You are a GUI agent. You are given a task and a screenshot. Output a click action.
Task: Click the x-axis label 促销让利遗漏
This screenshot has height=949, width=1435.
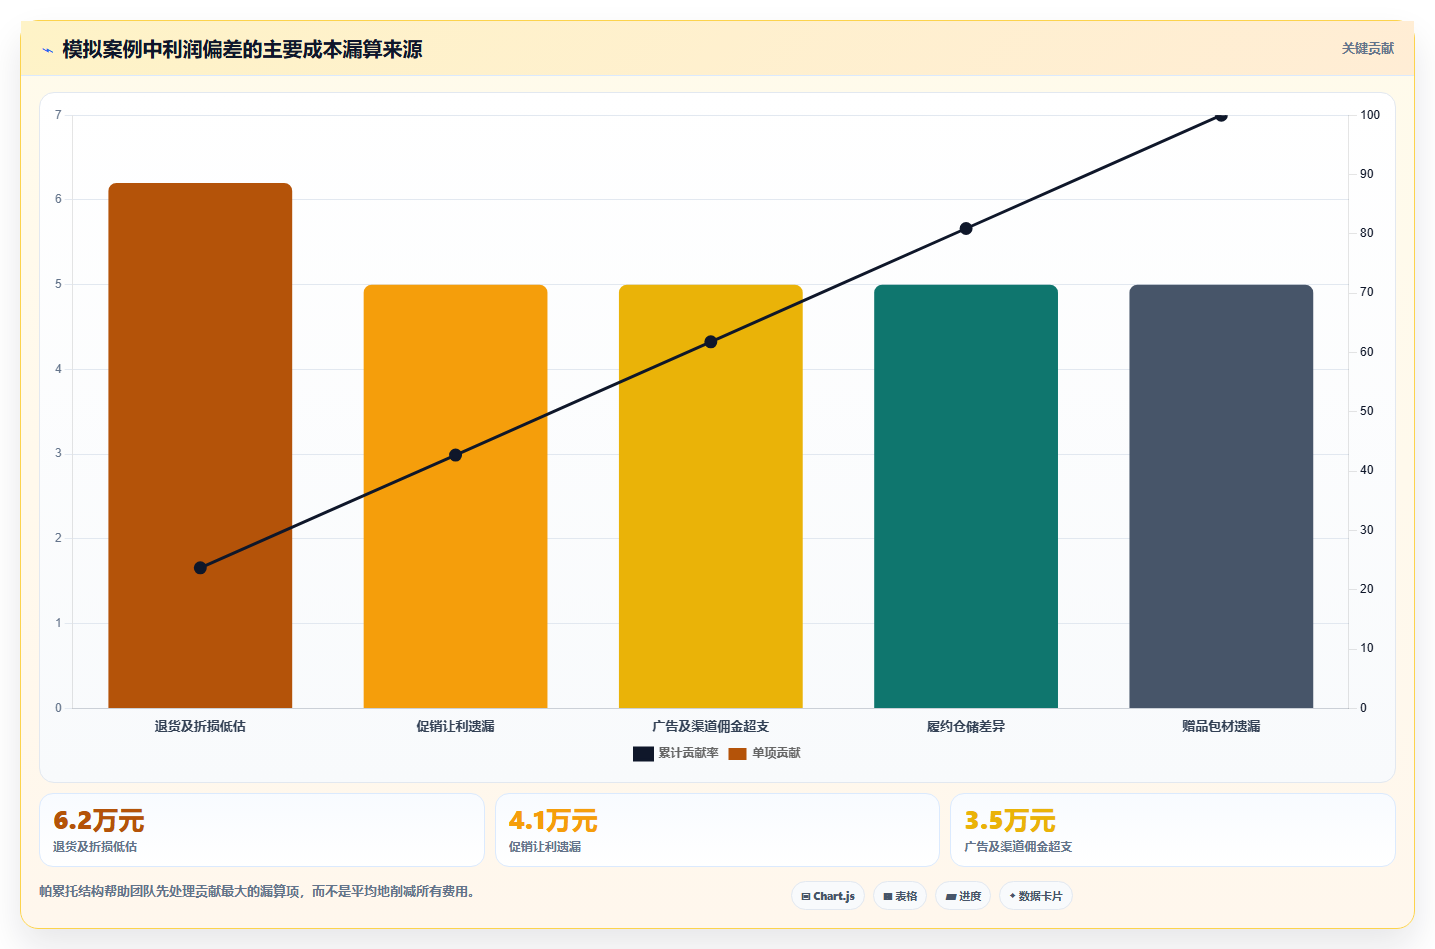455,727
